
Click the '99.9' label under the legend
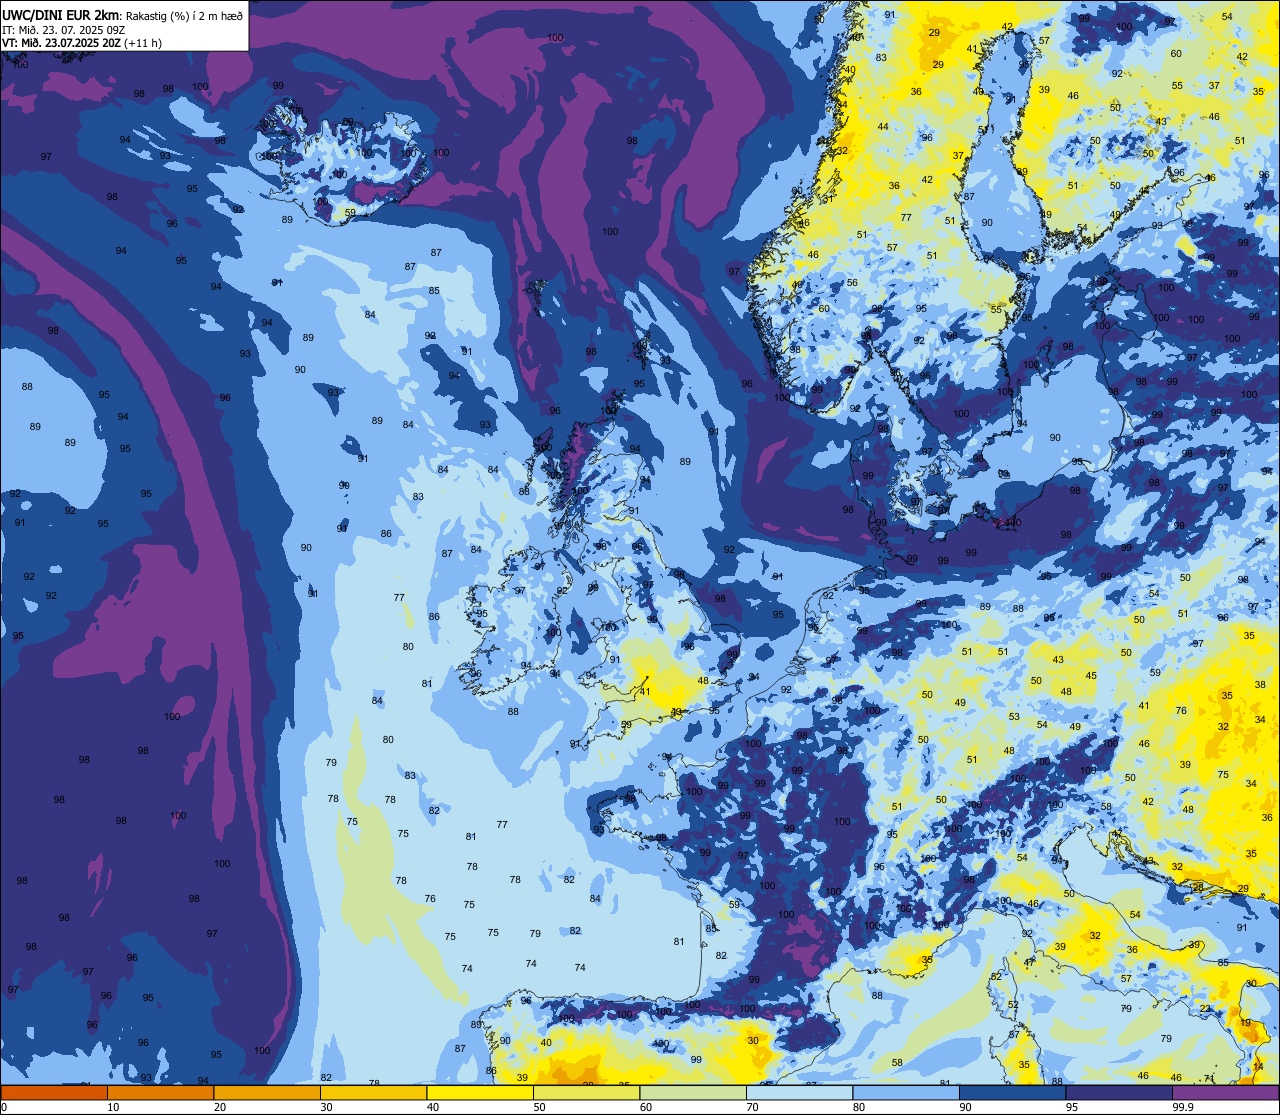(x=1183, y=1107)
